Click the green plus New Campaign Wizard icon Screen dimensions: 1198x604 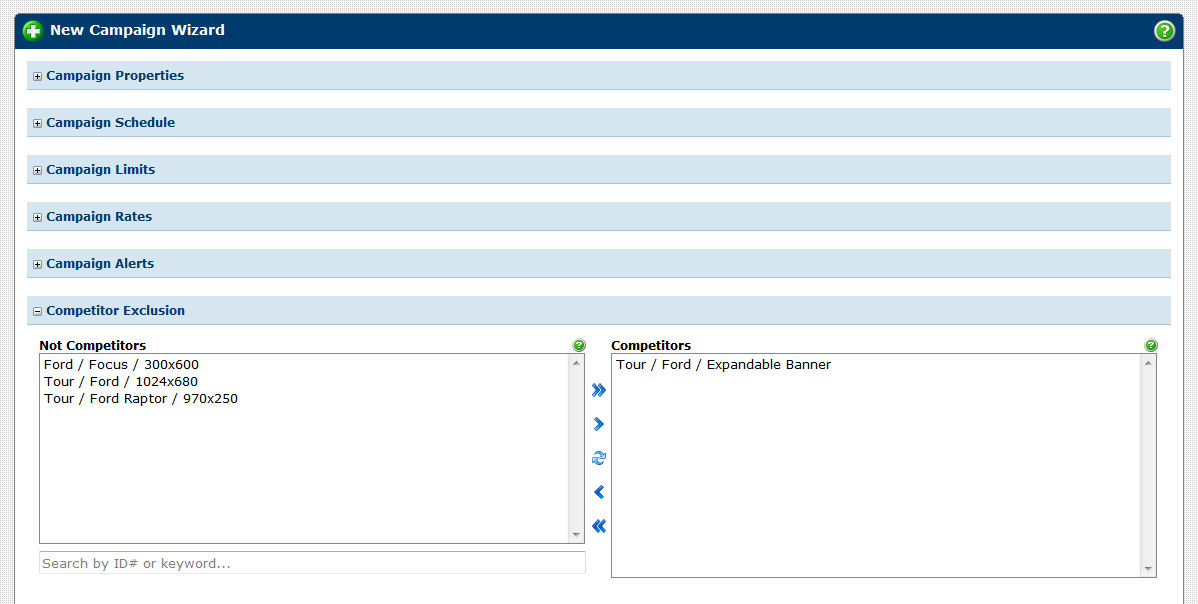(33, 31)
